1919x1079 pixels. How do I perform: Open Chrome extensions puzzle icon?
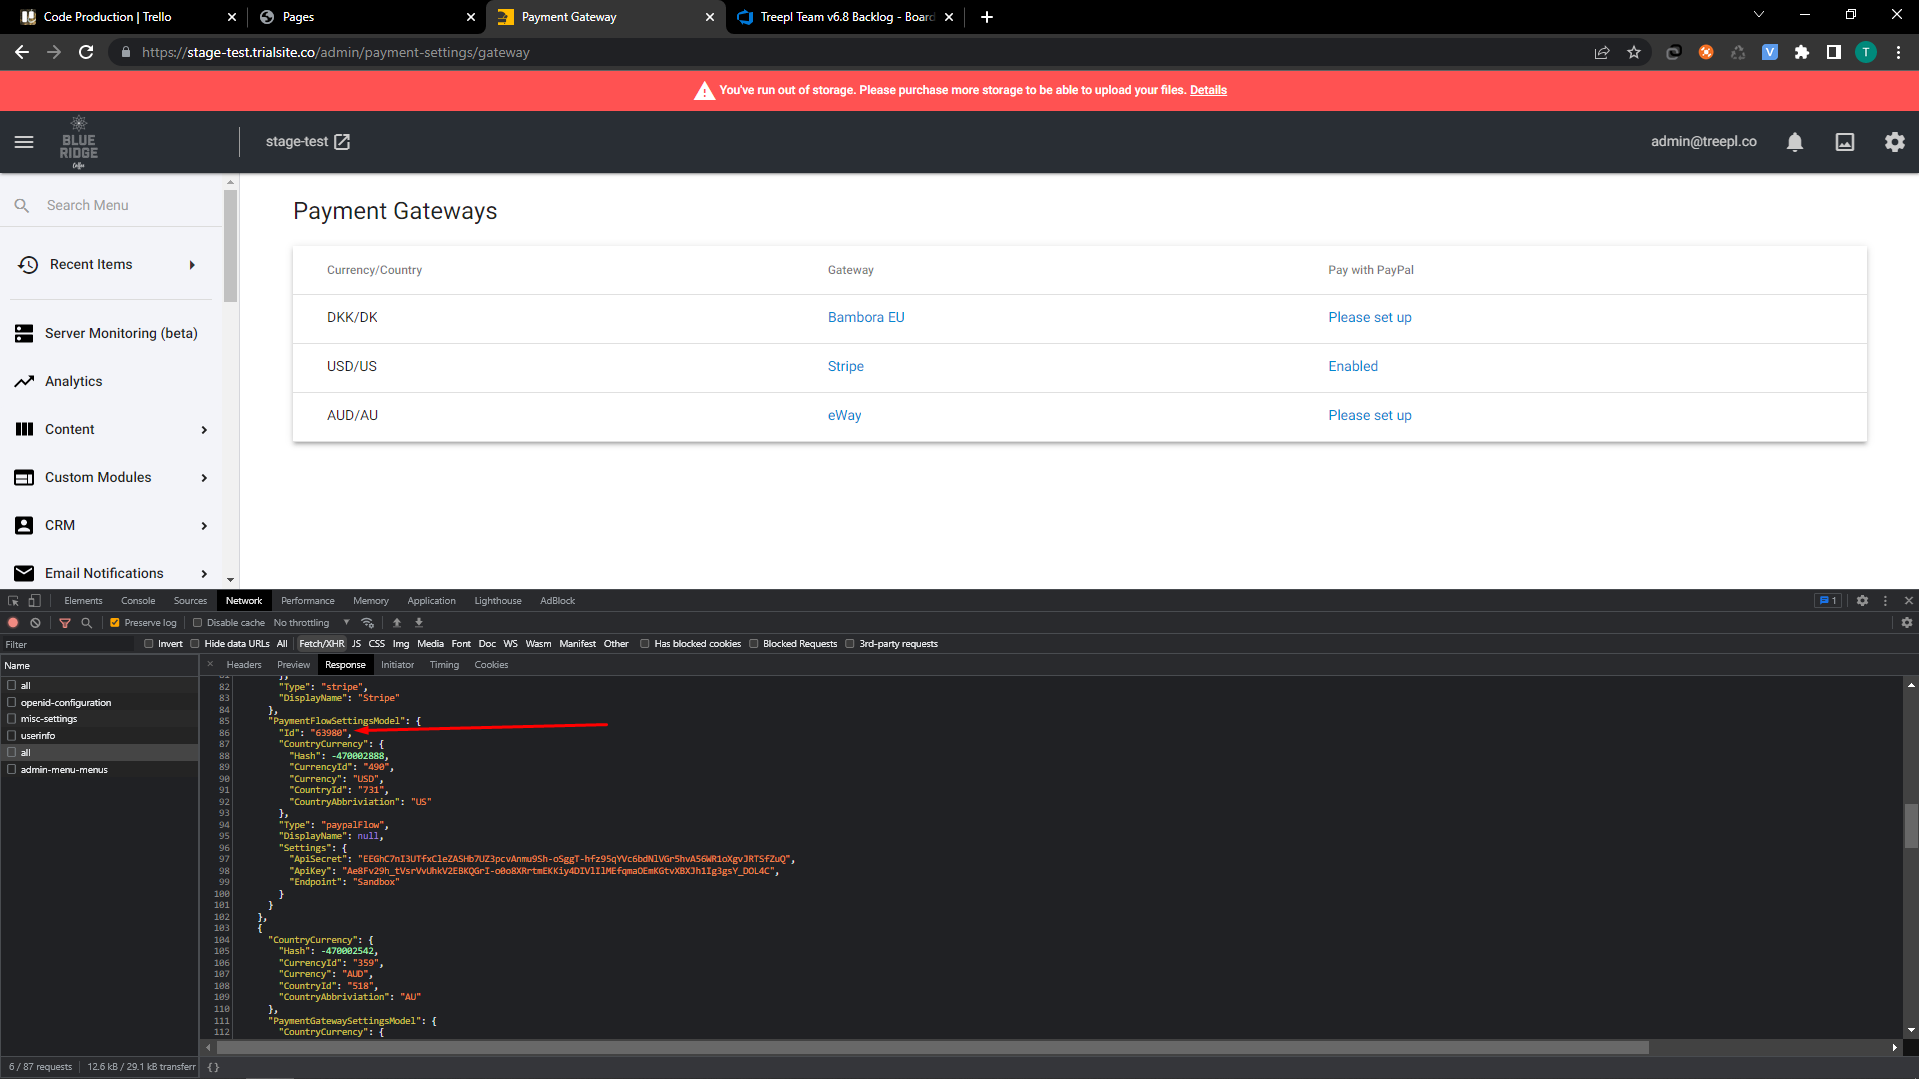1802,52
